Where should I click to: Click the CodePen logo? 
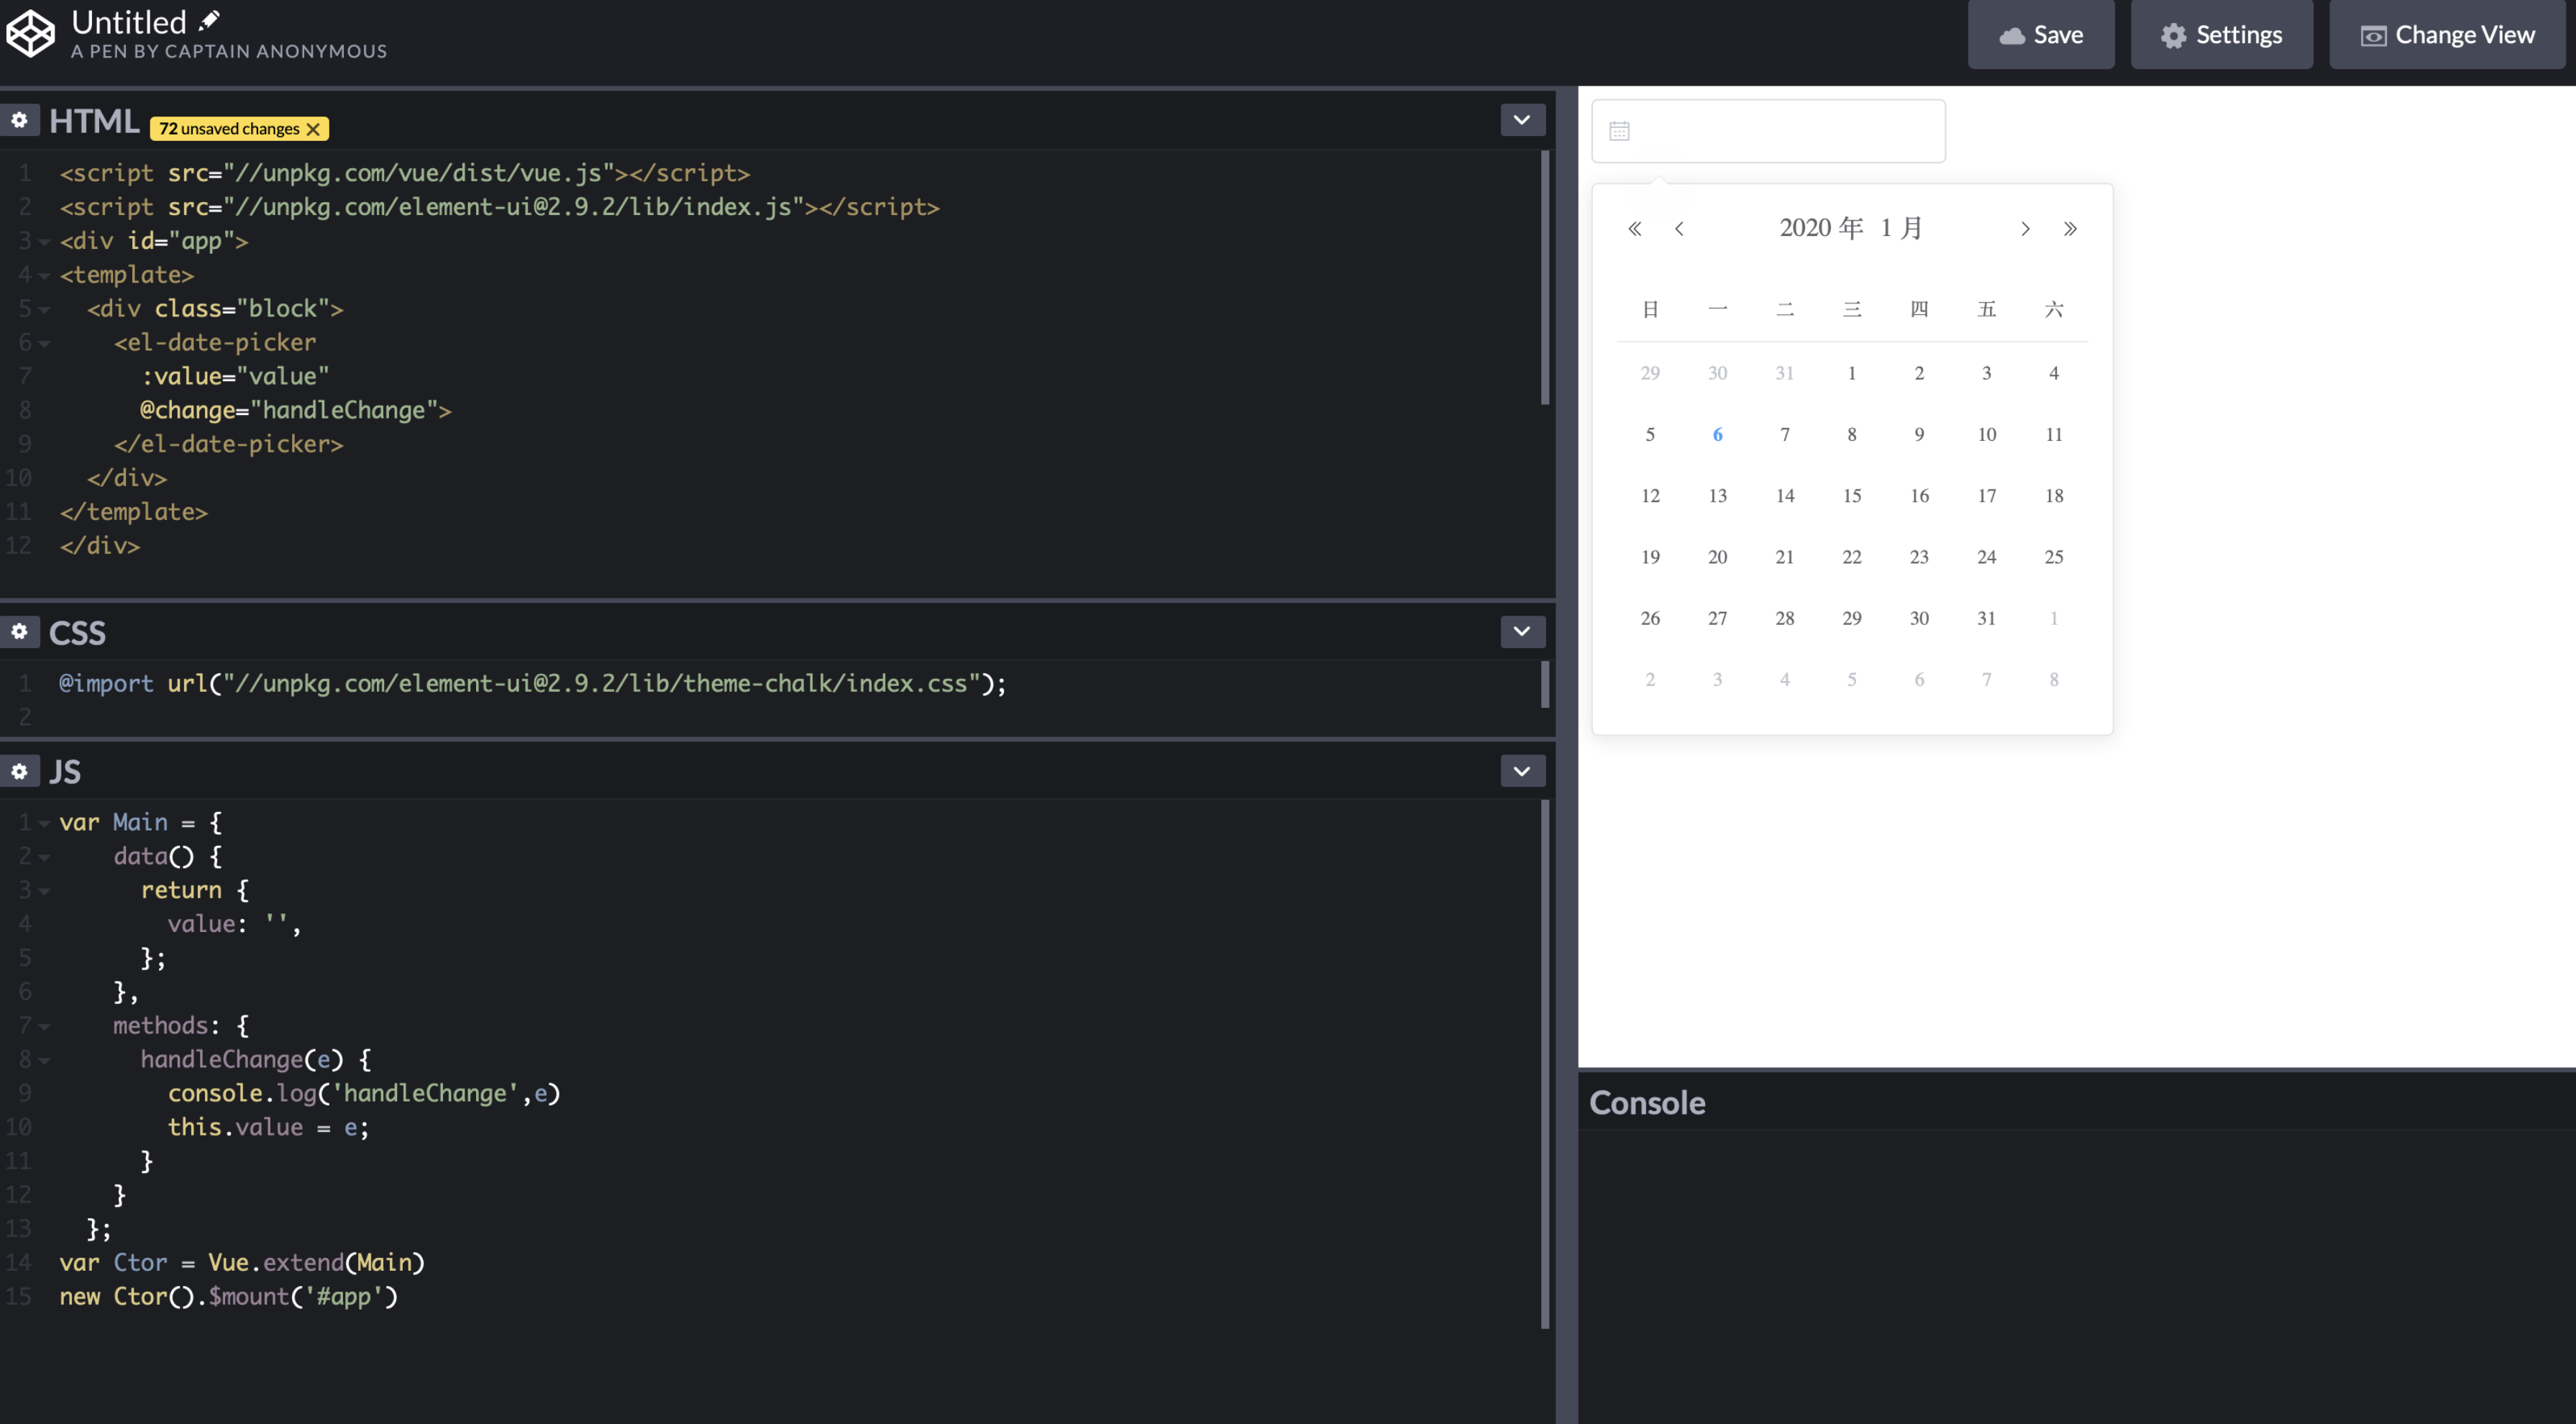[x=30, y=32]
